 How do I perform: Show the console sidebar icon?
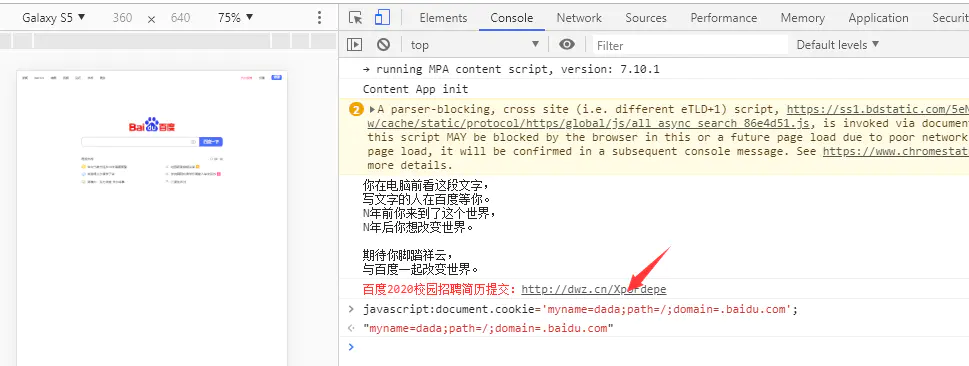tap(354, 45)
